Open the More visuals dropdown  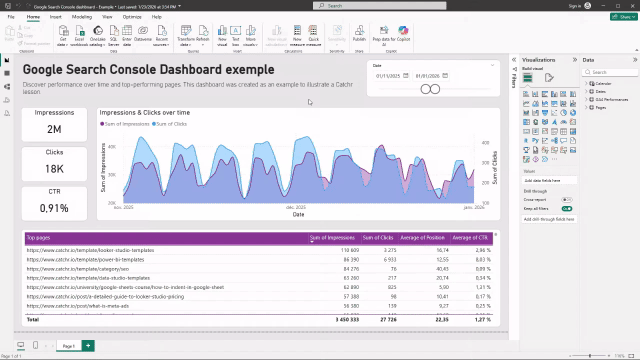pyautogui.click(x=251, y=36)
